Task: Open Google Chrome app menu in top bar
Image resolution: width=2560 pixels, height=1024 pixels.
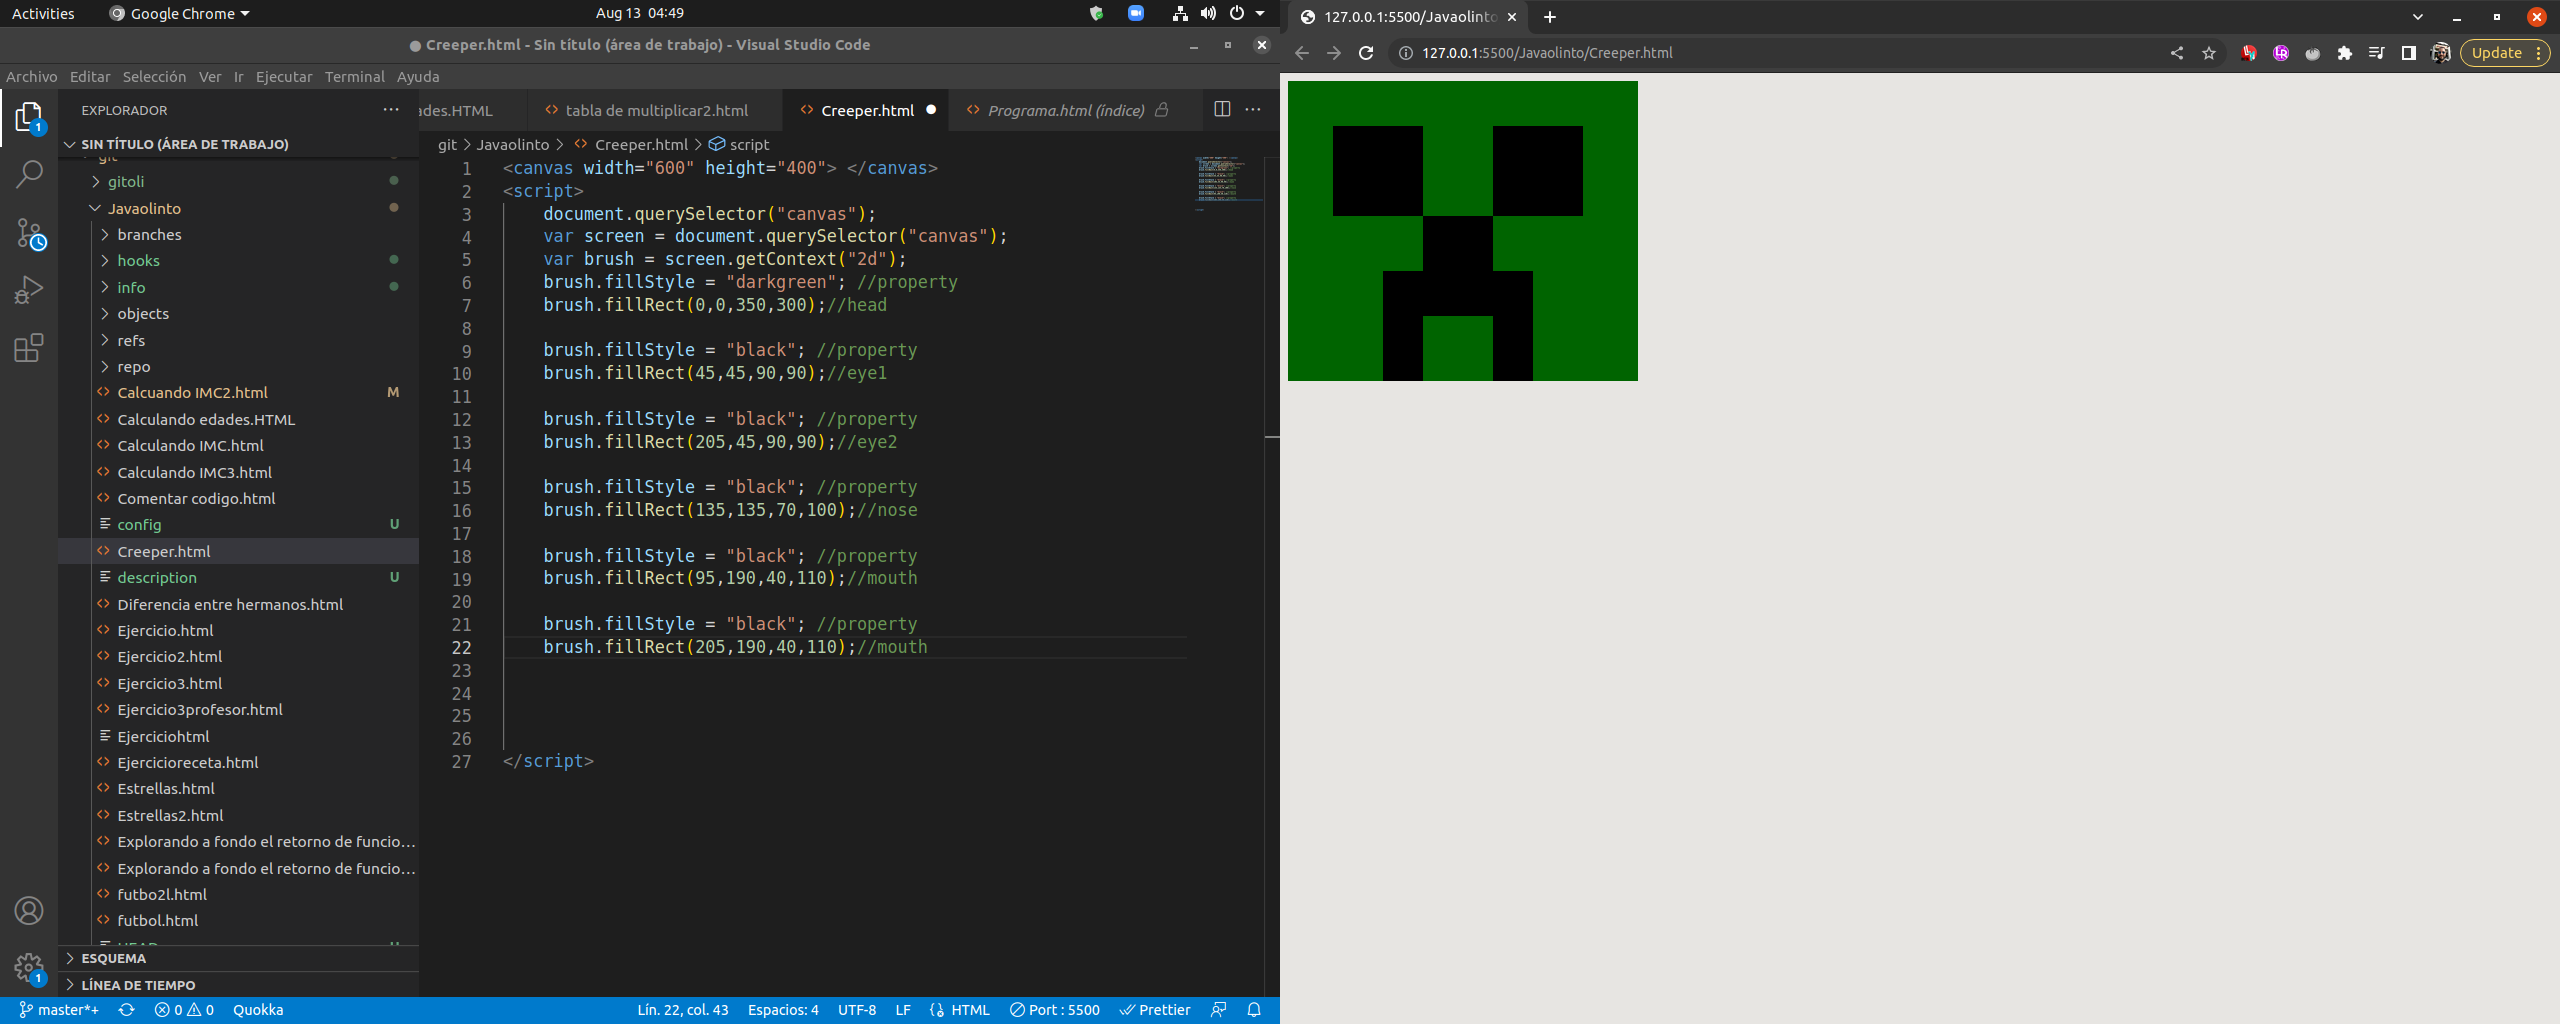Action: tap(180, 13)
